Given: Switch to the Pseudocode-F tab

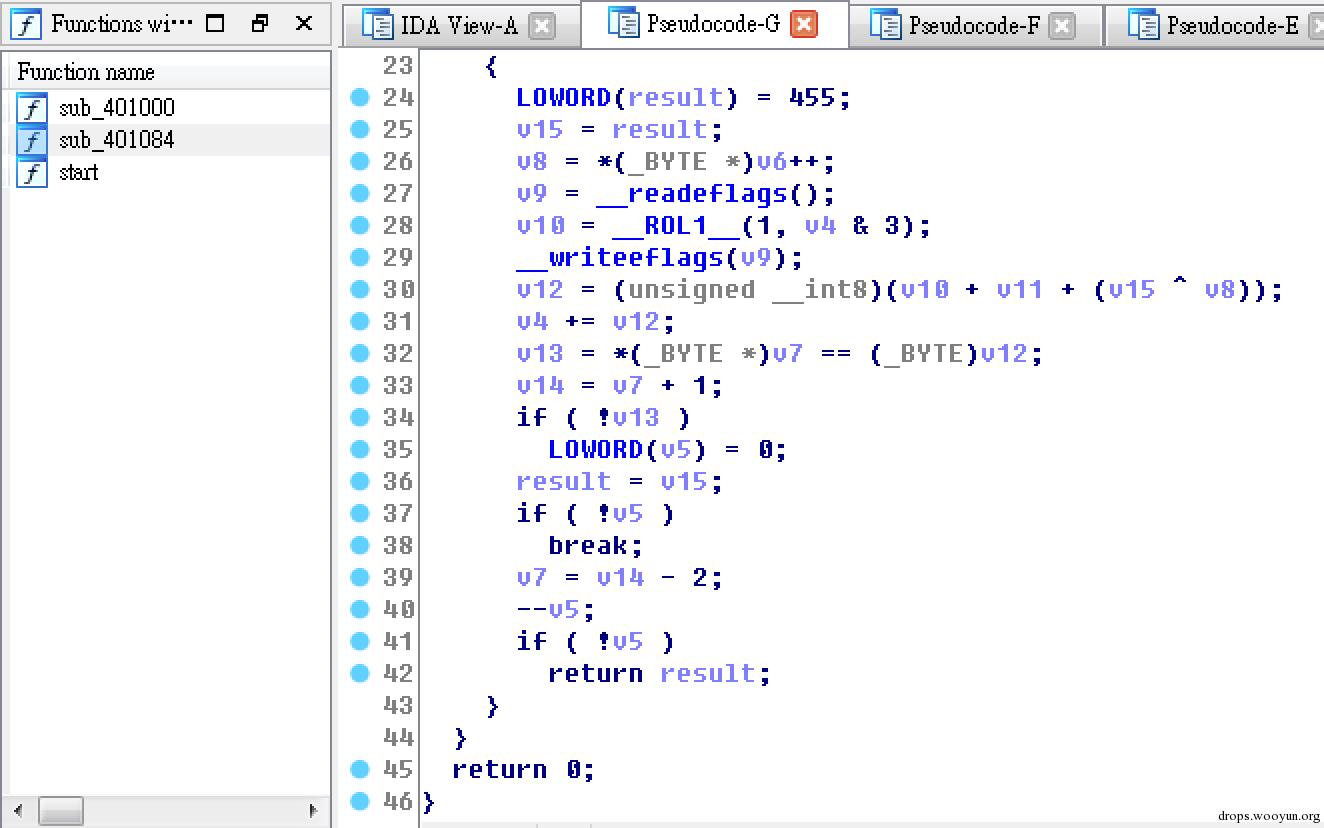Looking at the screenshot, I should (x=974, y=26).
